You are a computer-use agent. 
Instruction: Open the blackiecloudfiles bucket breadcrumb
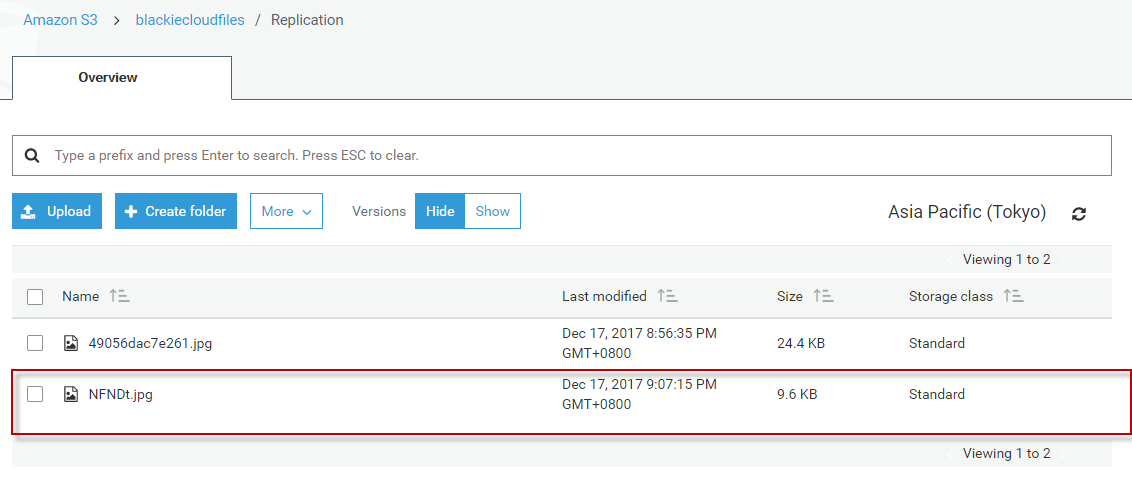click(190, 20)
